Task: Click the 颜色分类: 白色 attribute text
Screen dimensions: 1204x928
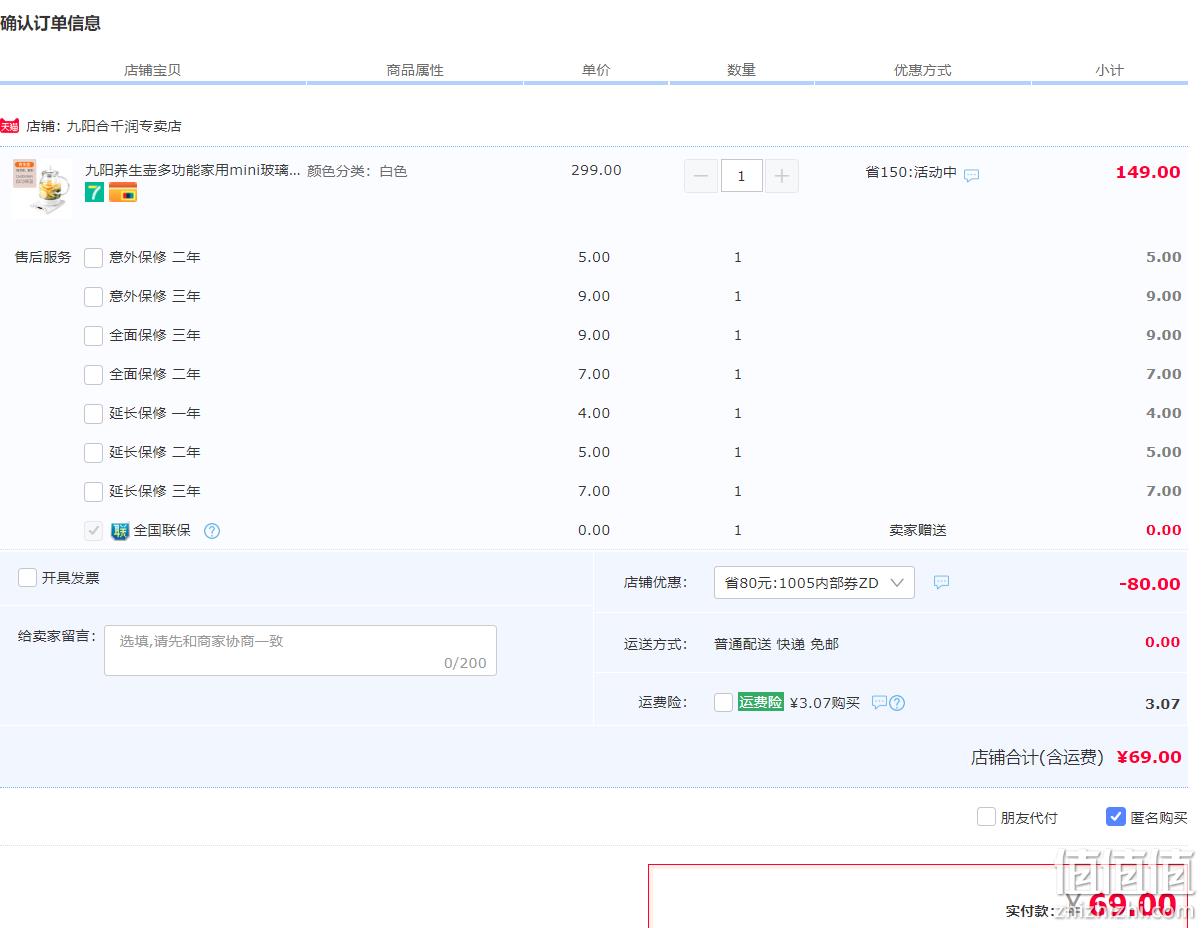Action: pos(357,171)
